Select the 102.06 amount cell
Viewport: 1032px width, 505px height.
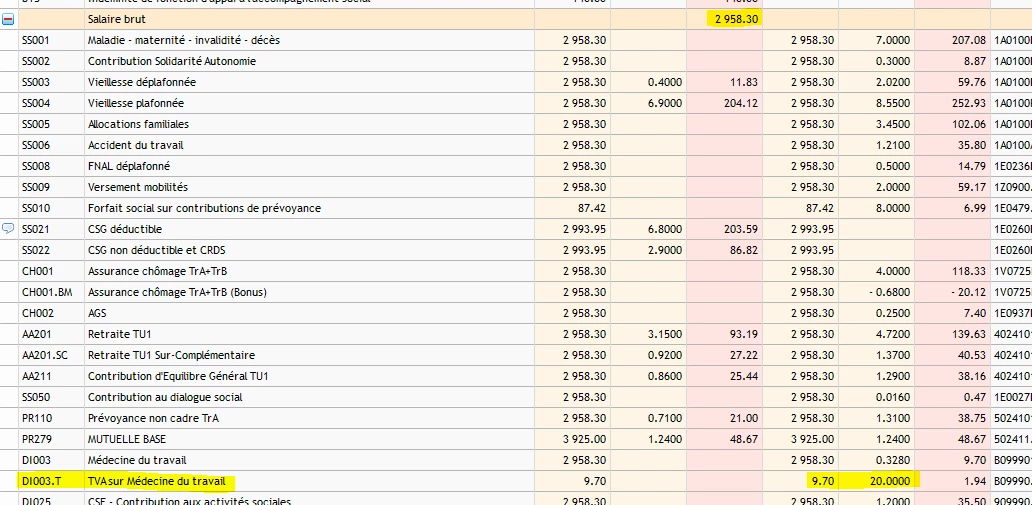point(969,124)
